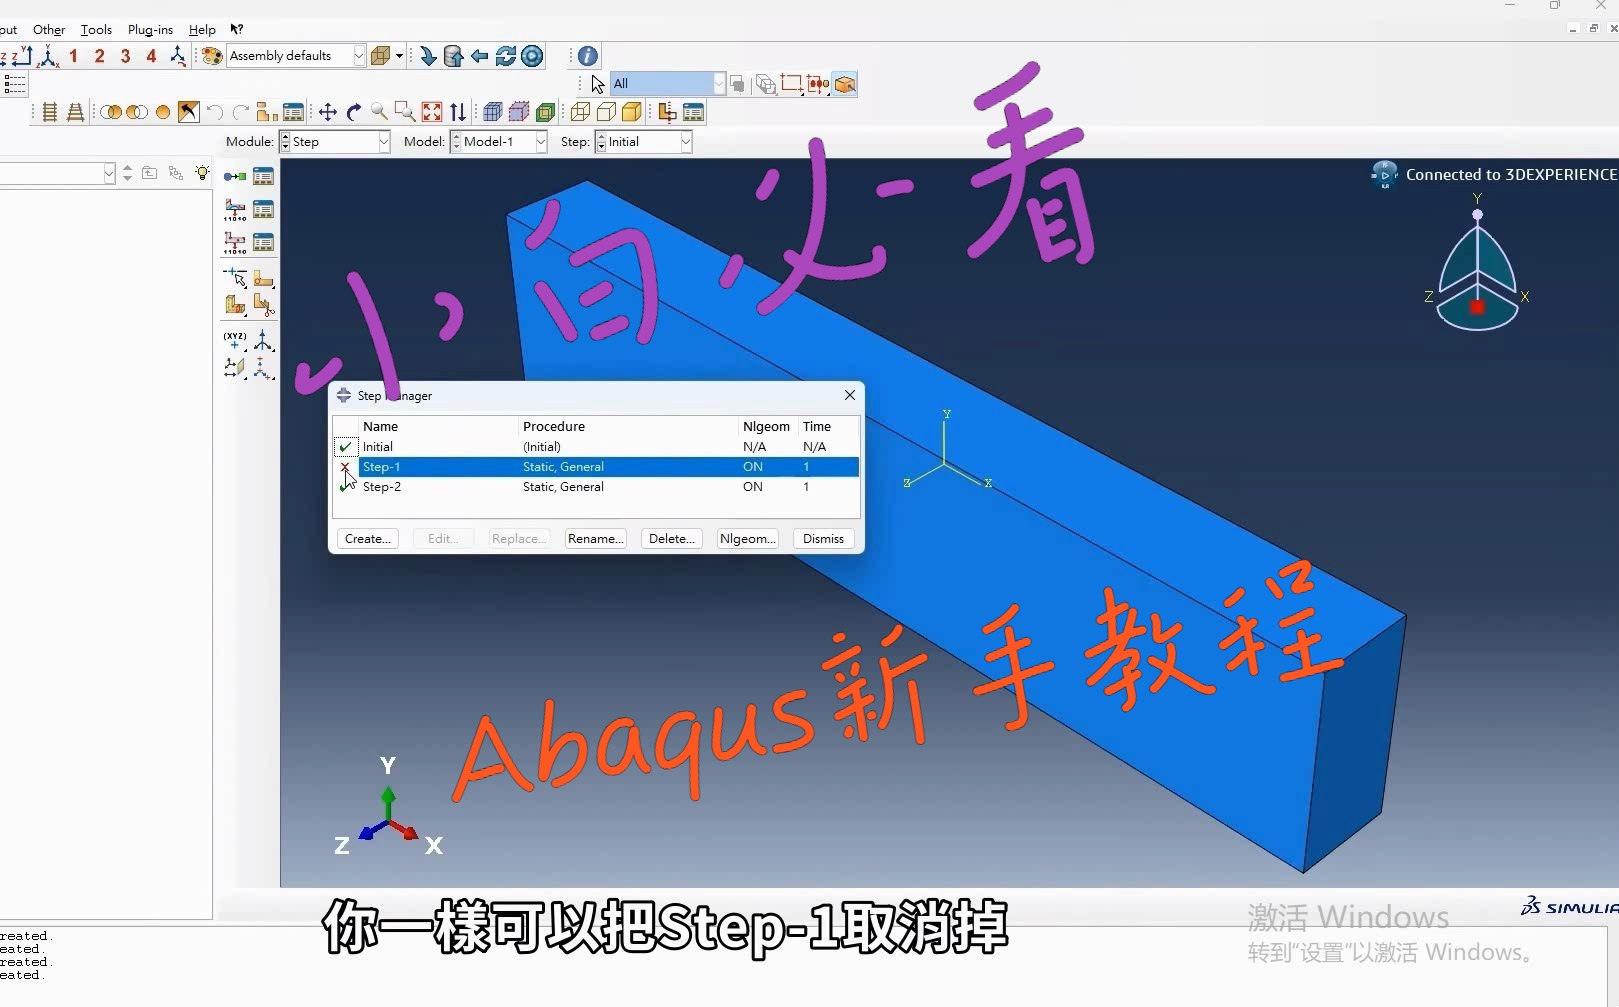Click the Color Code palette icon
Viewport: 1619px width, 1007px height.
click(x=212, y=56)
